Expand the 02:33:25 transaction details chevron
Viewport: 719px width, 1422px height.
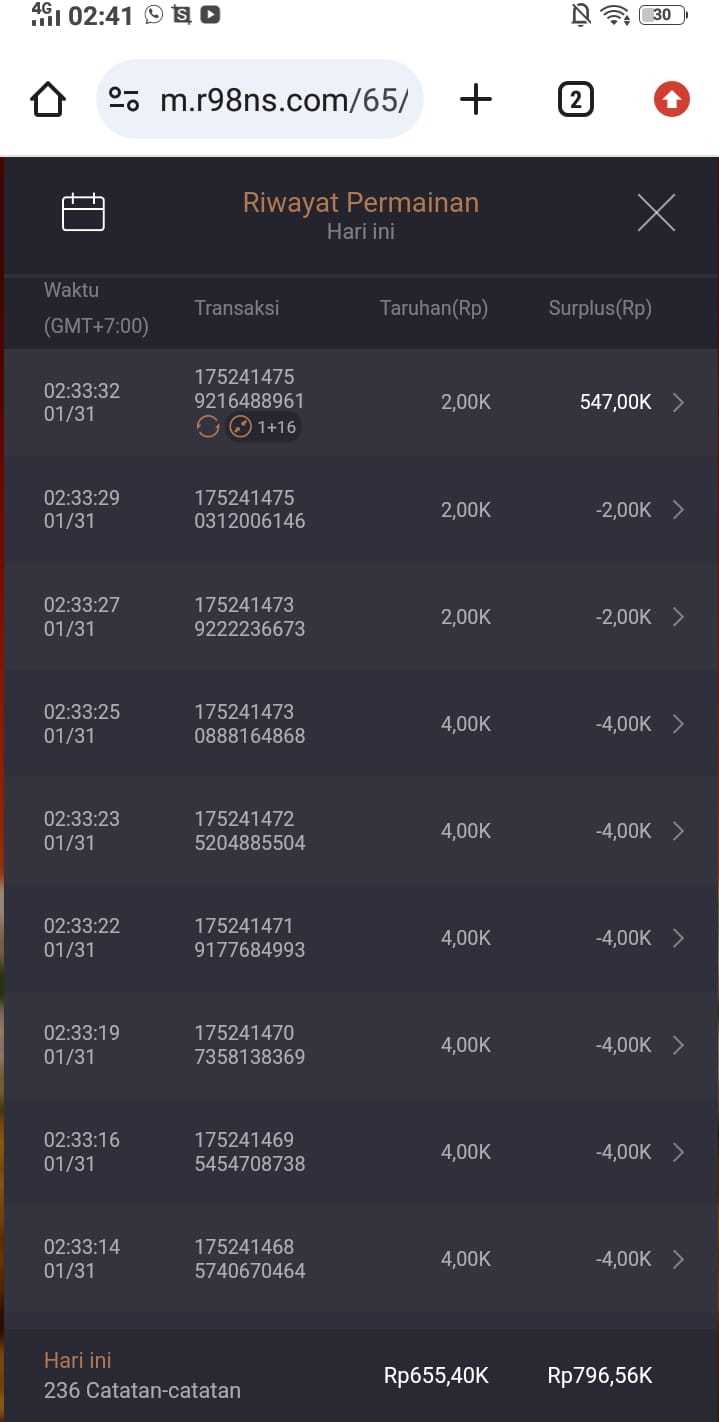(678, 724)
